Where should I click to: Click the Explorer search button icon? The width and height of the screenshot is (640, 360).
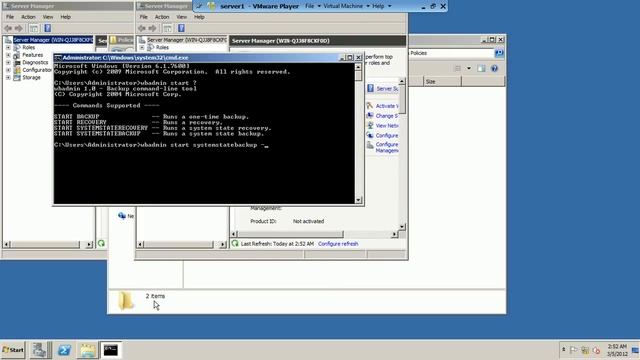point(499,53)
